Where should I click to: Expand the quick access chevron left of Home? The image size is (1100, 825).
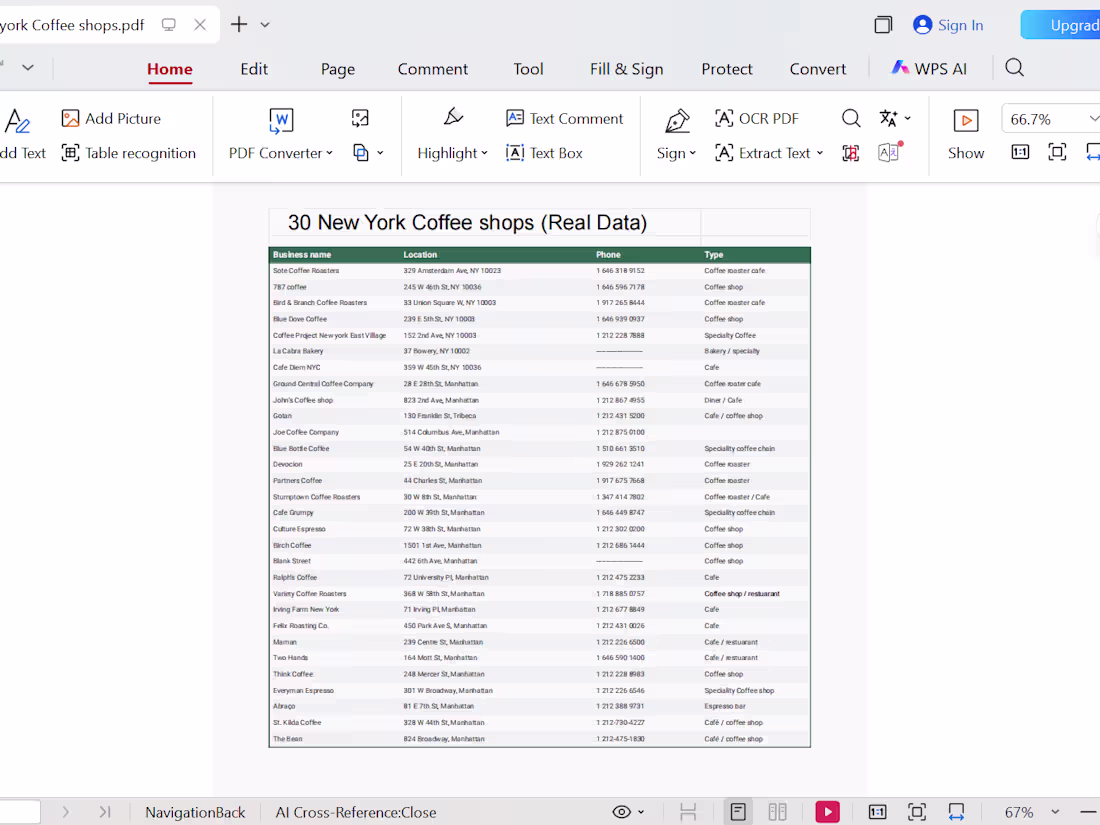(28, 67)
